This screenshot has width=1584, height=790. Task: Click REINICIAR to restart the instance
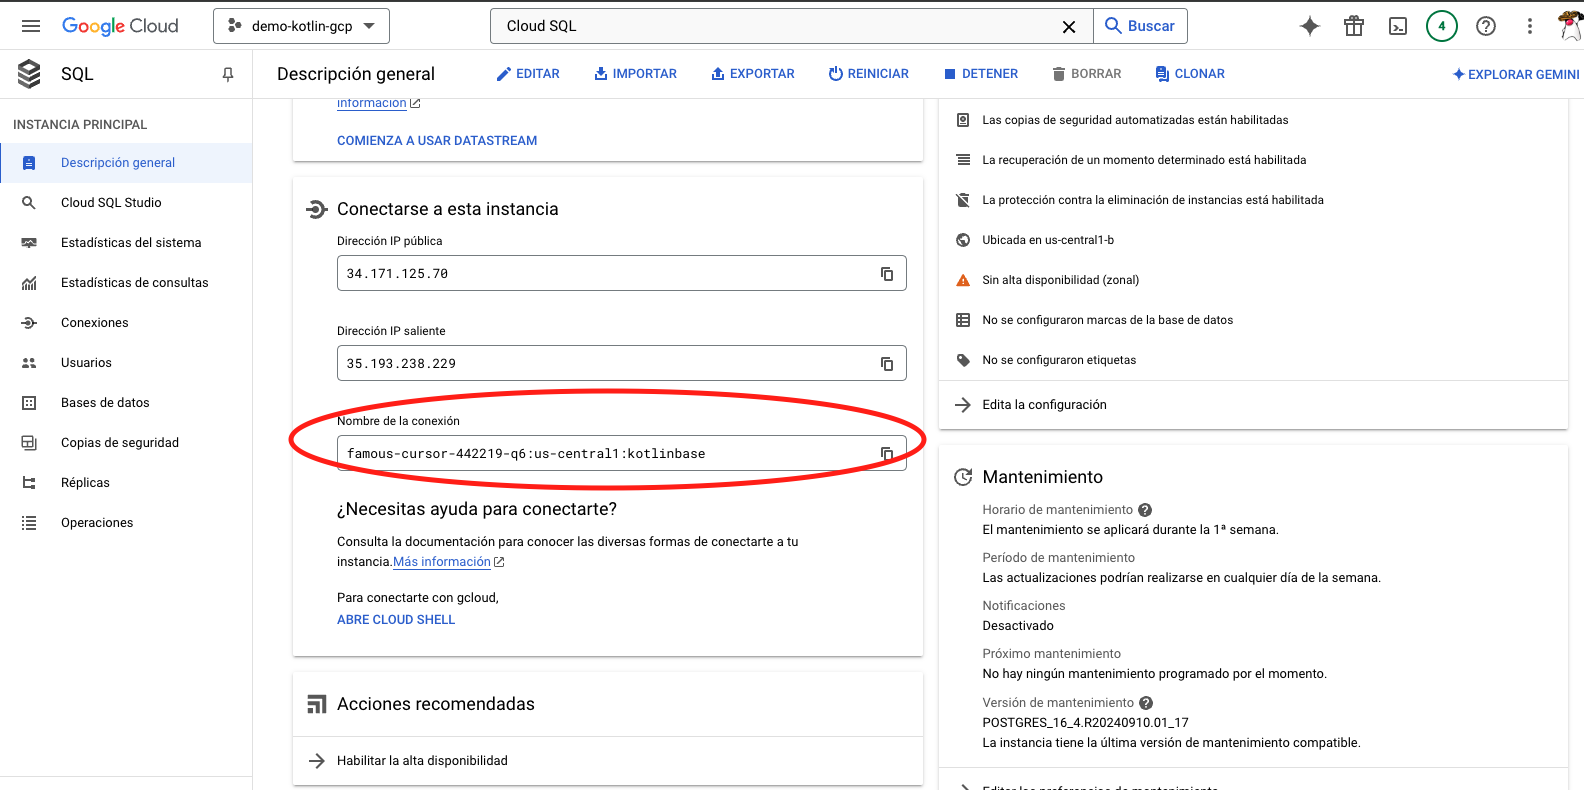click(869, 74)
